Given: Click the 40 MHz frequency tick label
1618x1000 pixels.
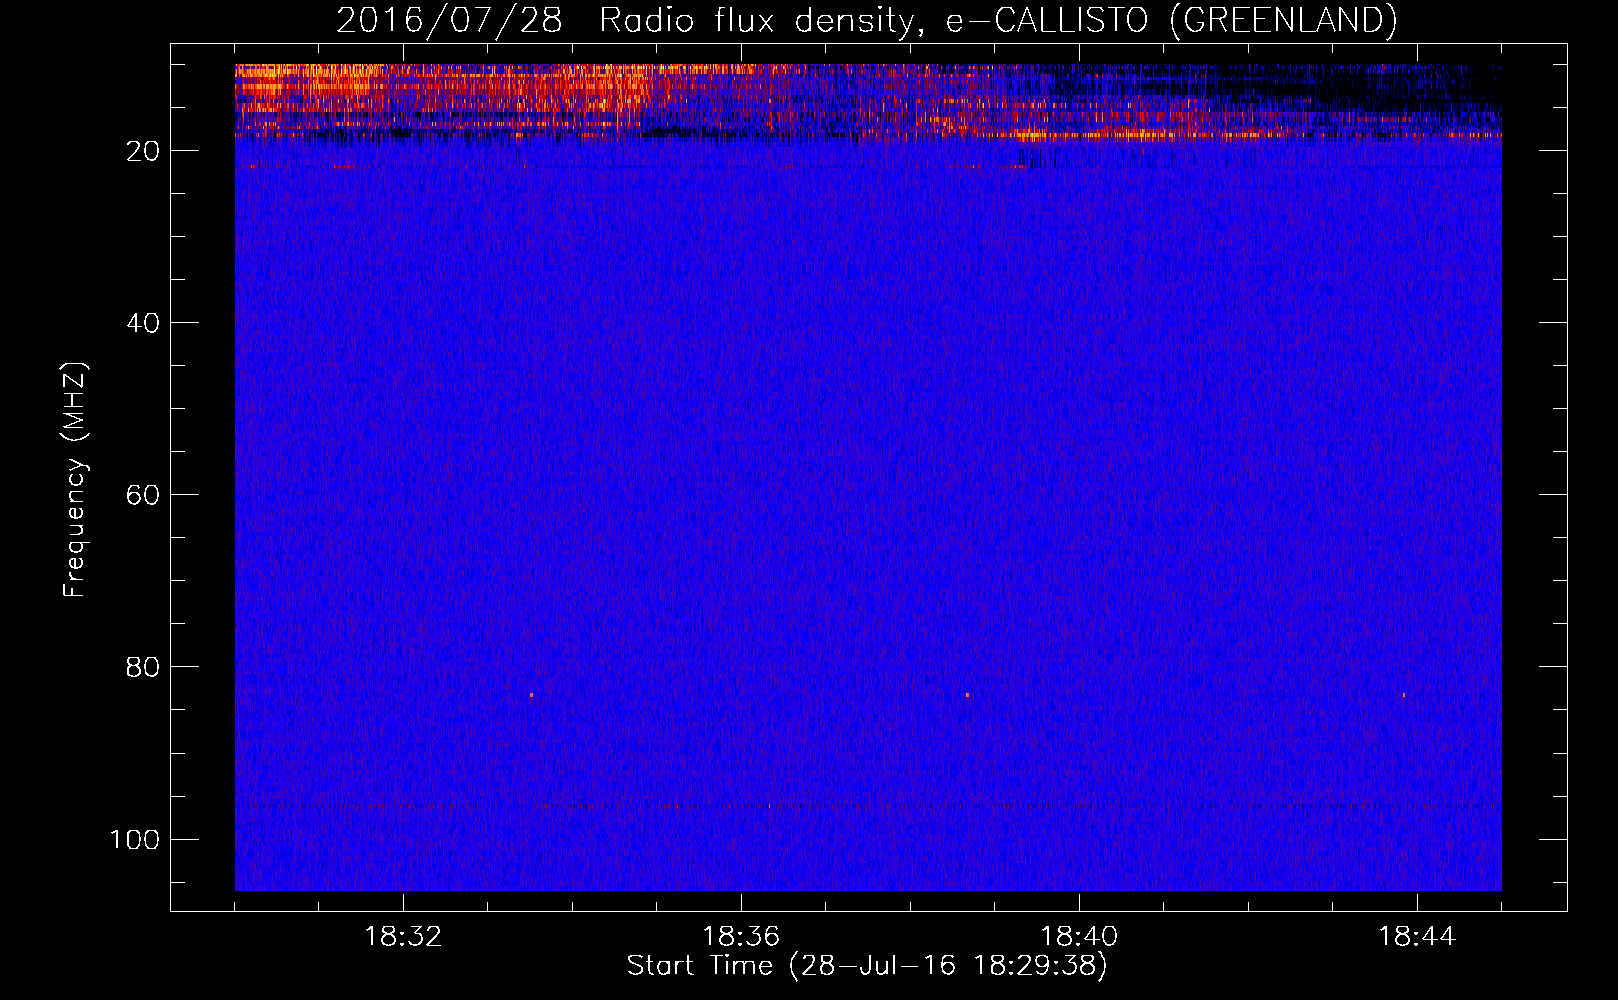Looking at the screenshot, I should point(143,323).
